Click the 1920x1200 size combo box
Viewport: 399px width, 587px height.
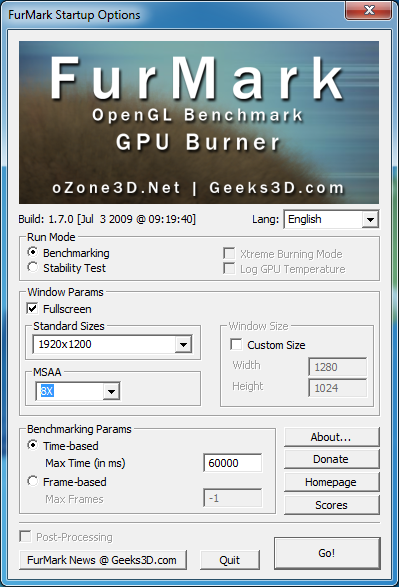(112, 344)
